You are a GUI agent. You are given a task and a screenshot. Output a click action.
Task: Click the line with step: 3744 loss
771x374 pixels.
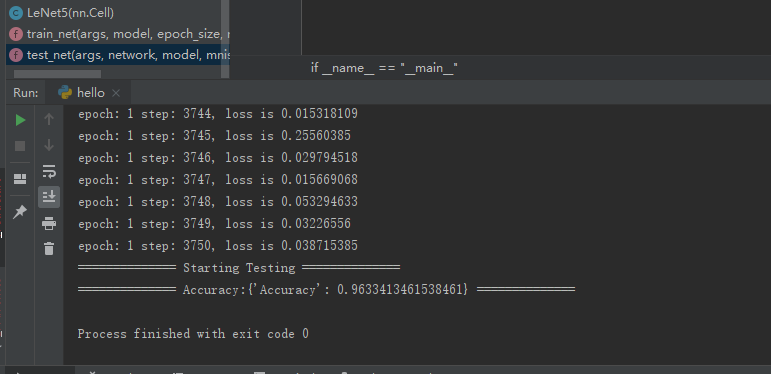[218, 114]
